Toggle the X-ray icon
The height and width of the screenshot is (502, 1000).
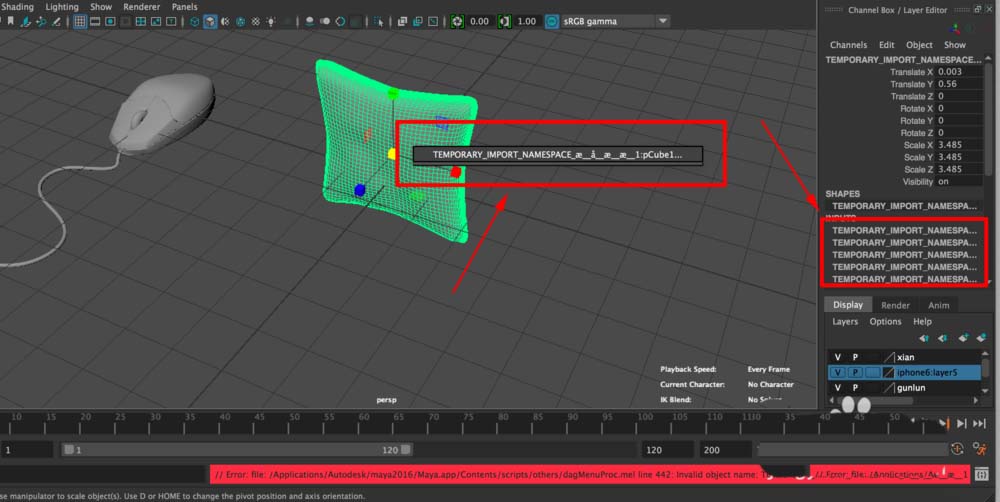point(402,21)
